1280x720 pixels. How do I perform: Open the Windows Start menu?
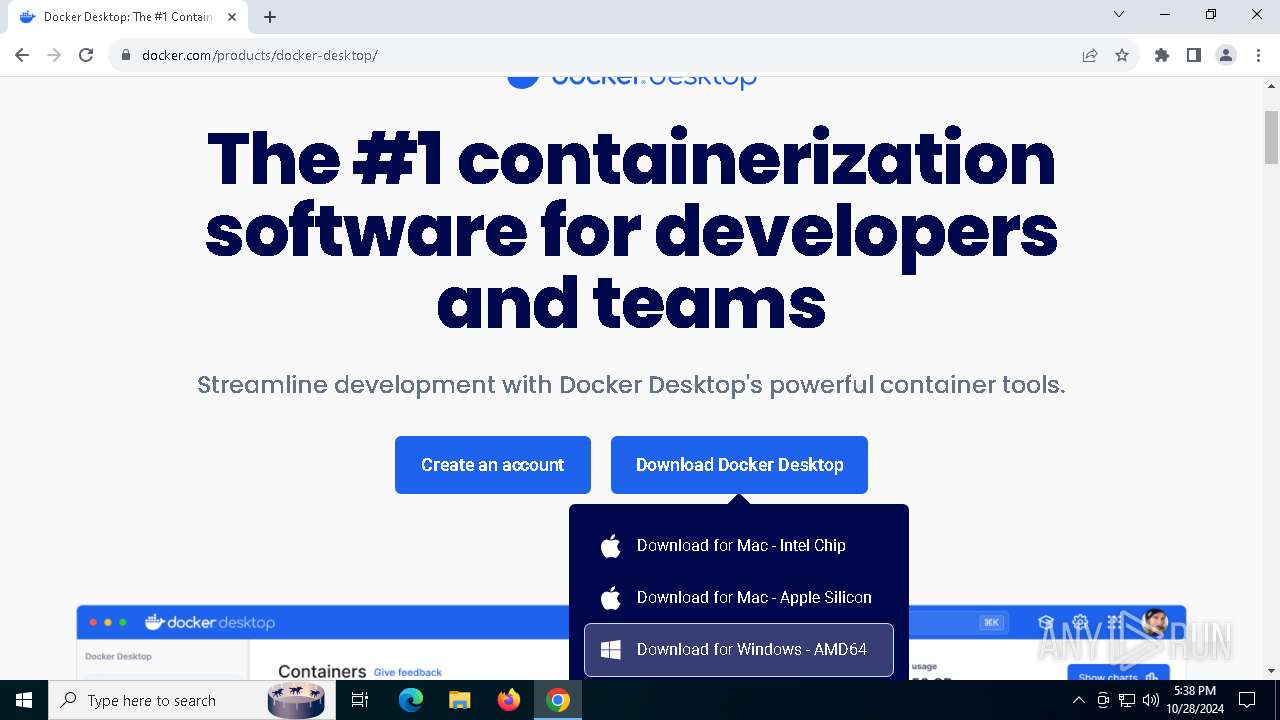click(24, 700)
